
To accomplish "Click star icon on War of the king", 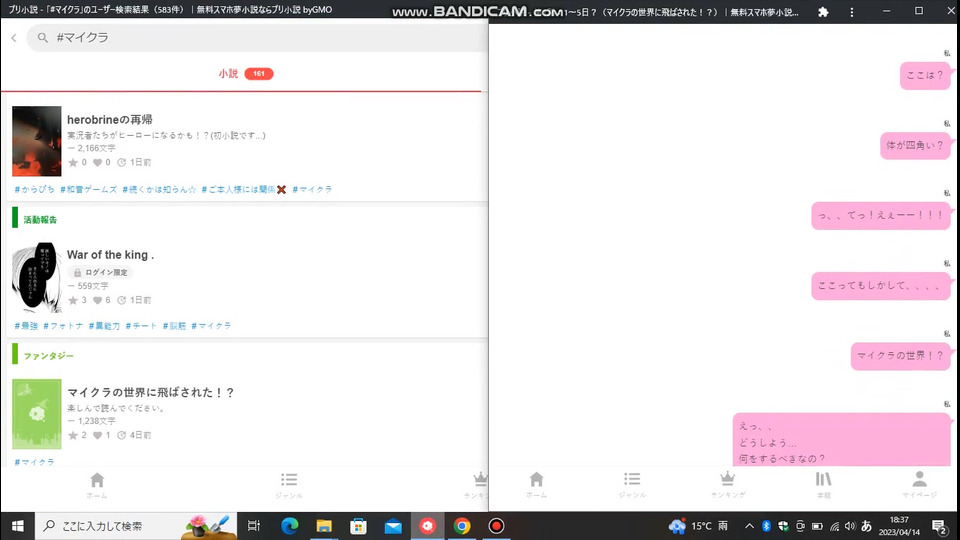I will (73, 300).
